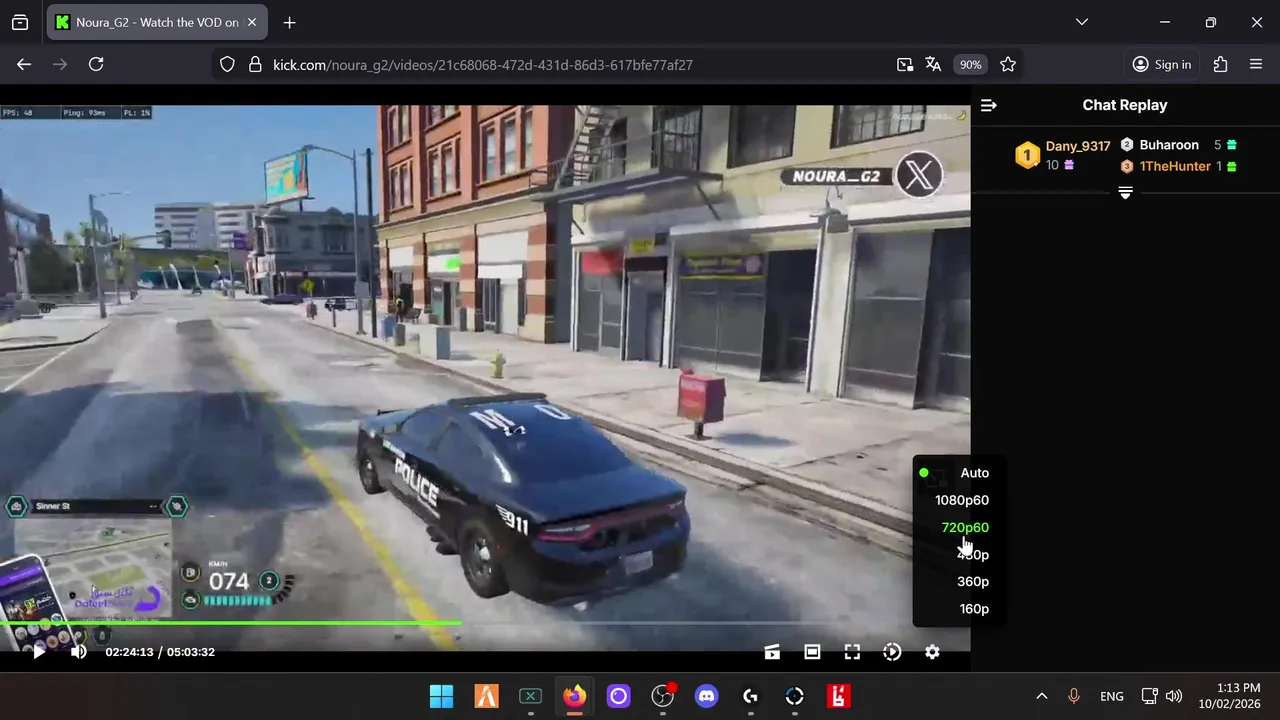Play the VOD video
The height and width of the screenshot is (720, 1280).
38,652
